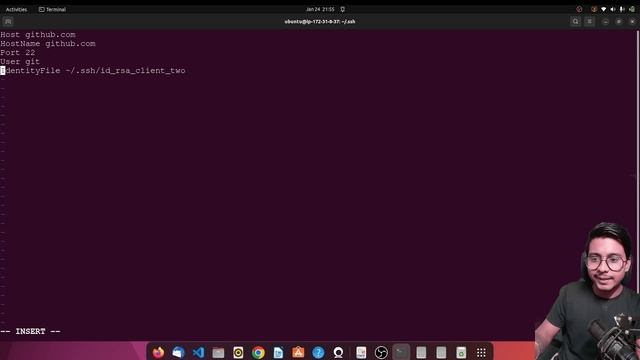Viewport: 640px width, 360px height.
Task: Open the Files manager from the dock
Action: pyautogui.click(x=218, y=352)
